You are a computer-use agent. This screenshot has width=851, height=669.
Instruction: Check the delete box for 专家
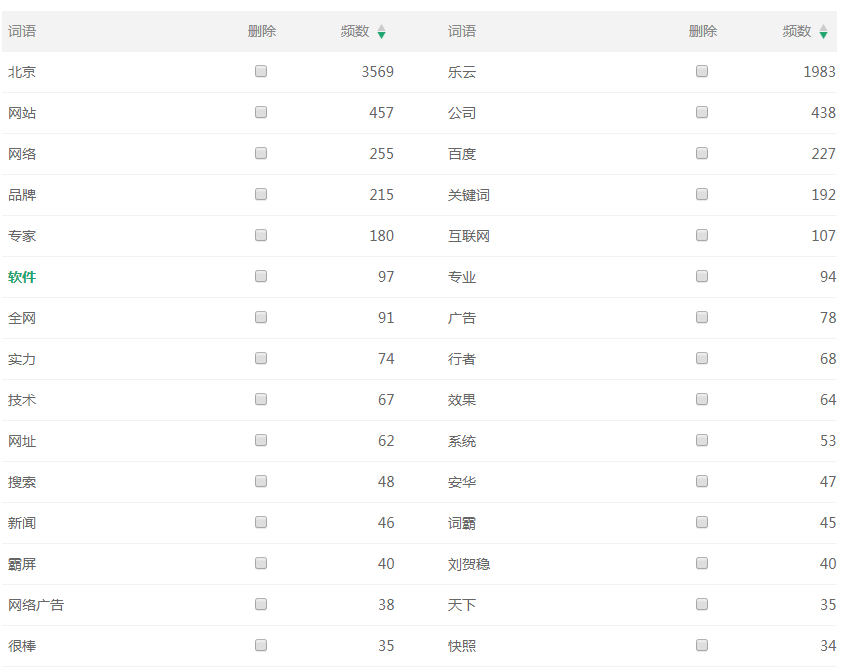tap(261, 236)
